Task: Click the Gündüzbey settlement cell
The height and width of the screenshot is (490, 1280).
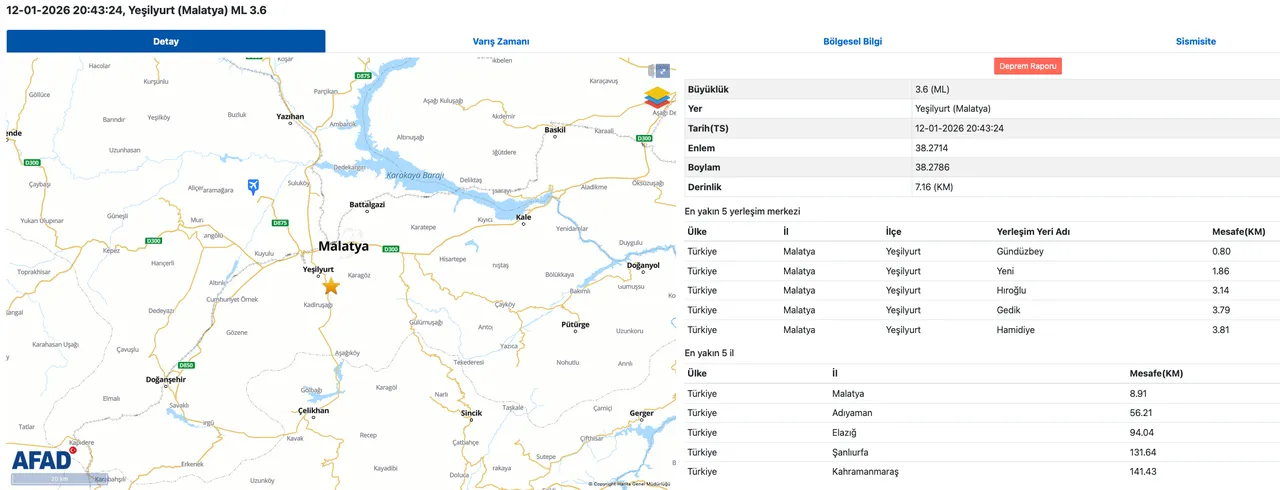Action: tap(1020, 251)
